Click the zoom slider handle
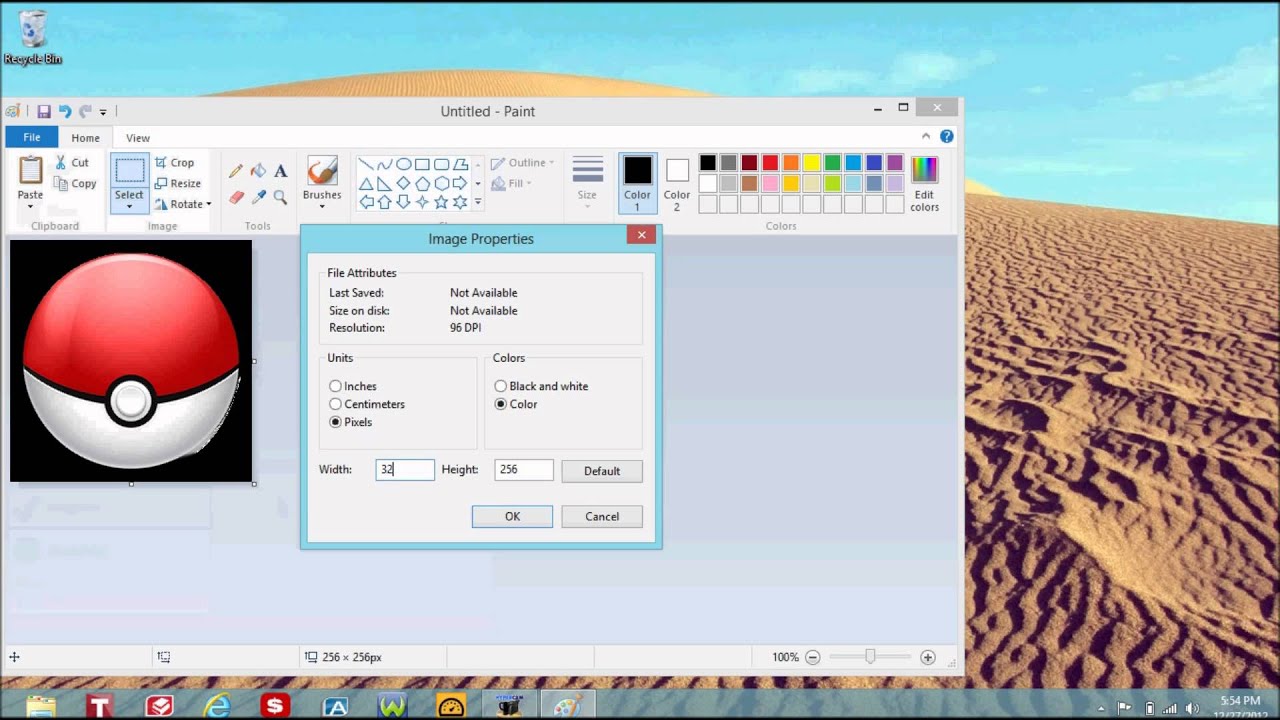Image resolution: width=1280 pixels, height=720 pixels. pos(870,657)
